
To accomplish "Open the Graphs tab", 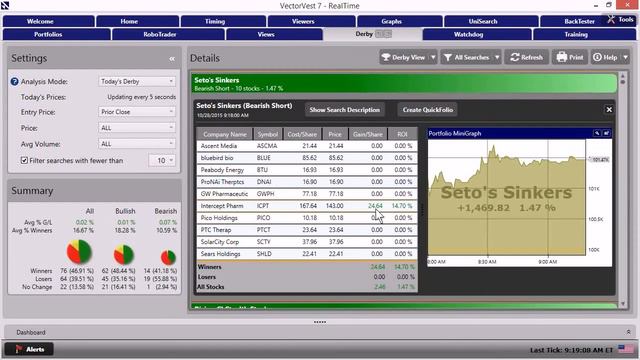I will point(400,21).
